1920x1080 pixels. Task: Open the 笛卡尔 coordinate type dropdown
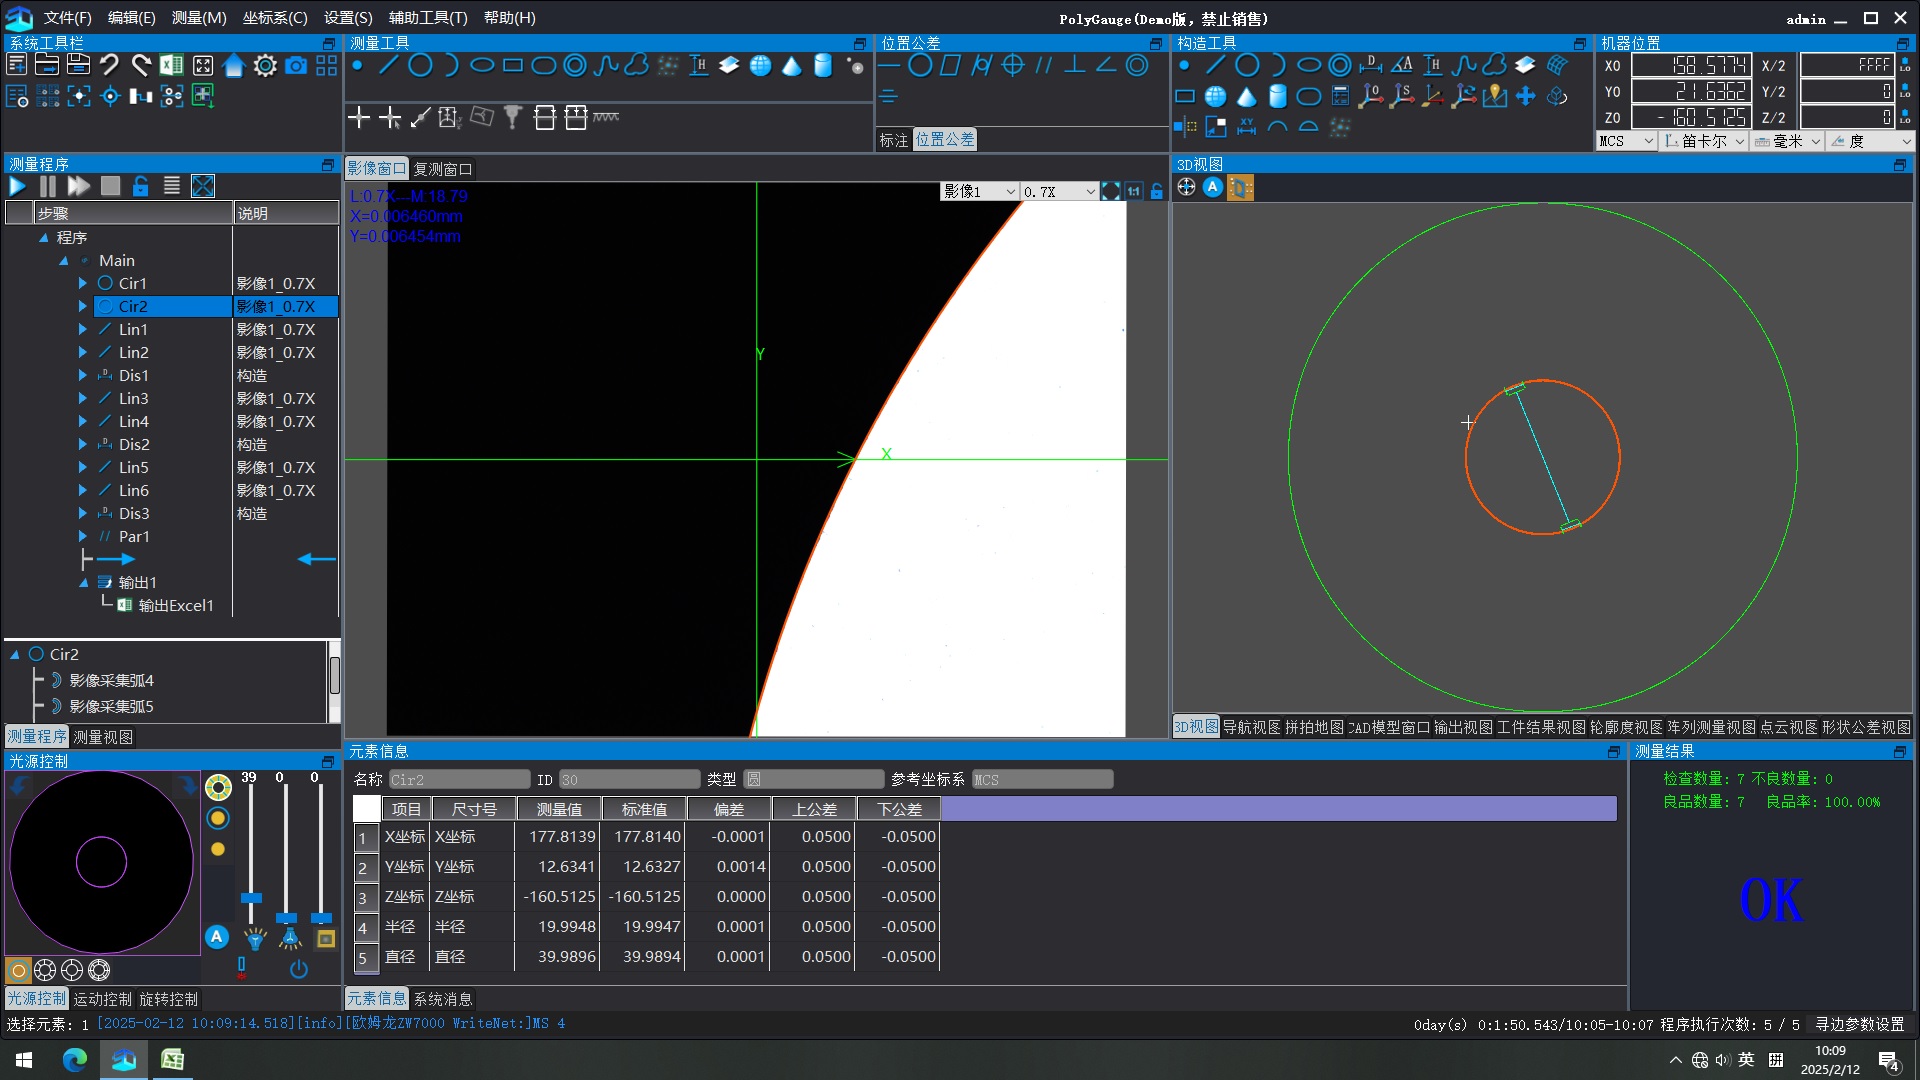[x=1704, y=141]
